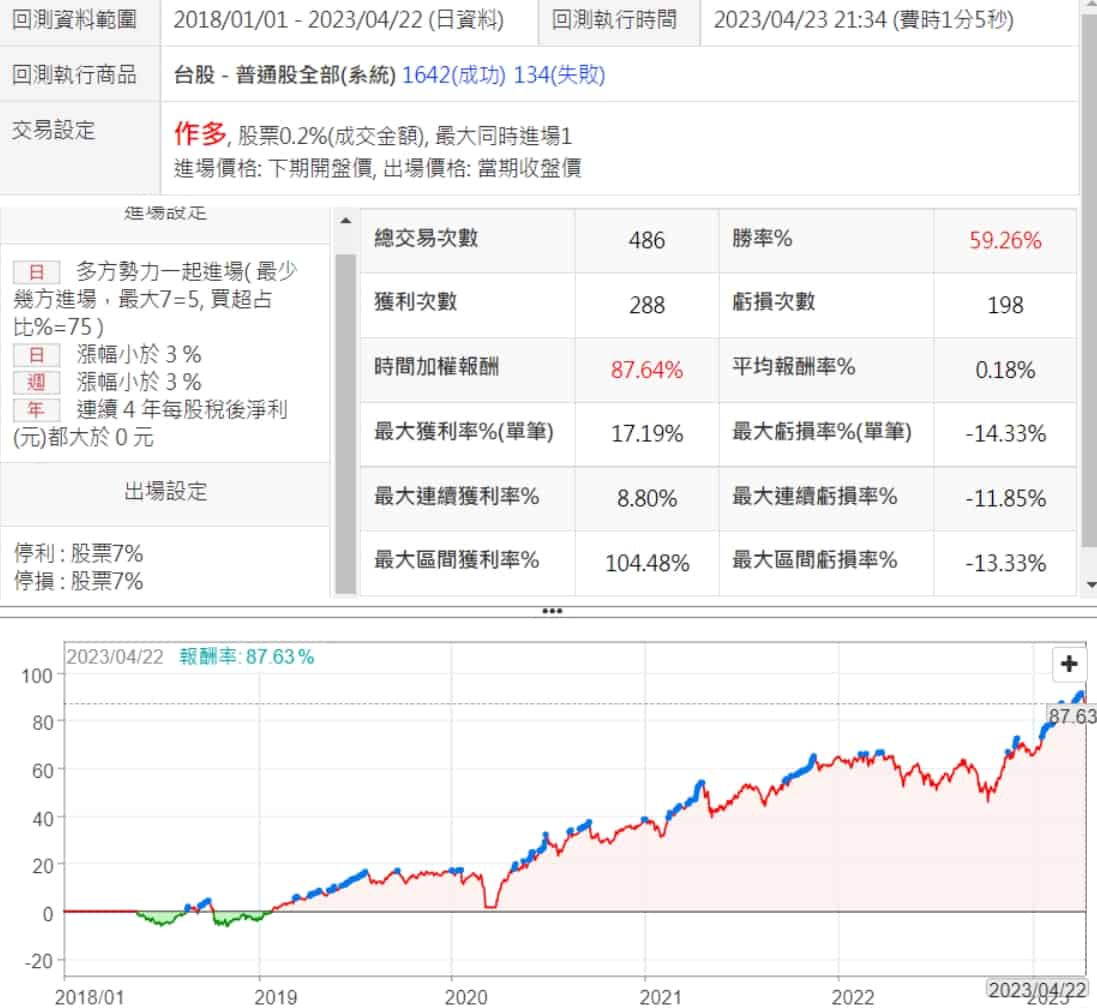
Task: Click the 年 badge beside 連續 4 年
Action: tap(36, 409)
